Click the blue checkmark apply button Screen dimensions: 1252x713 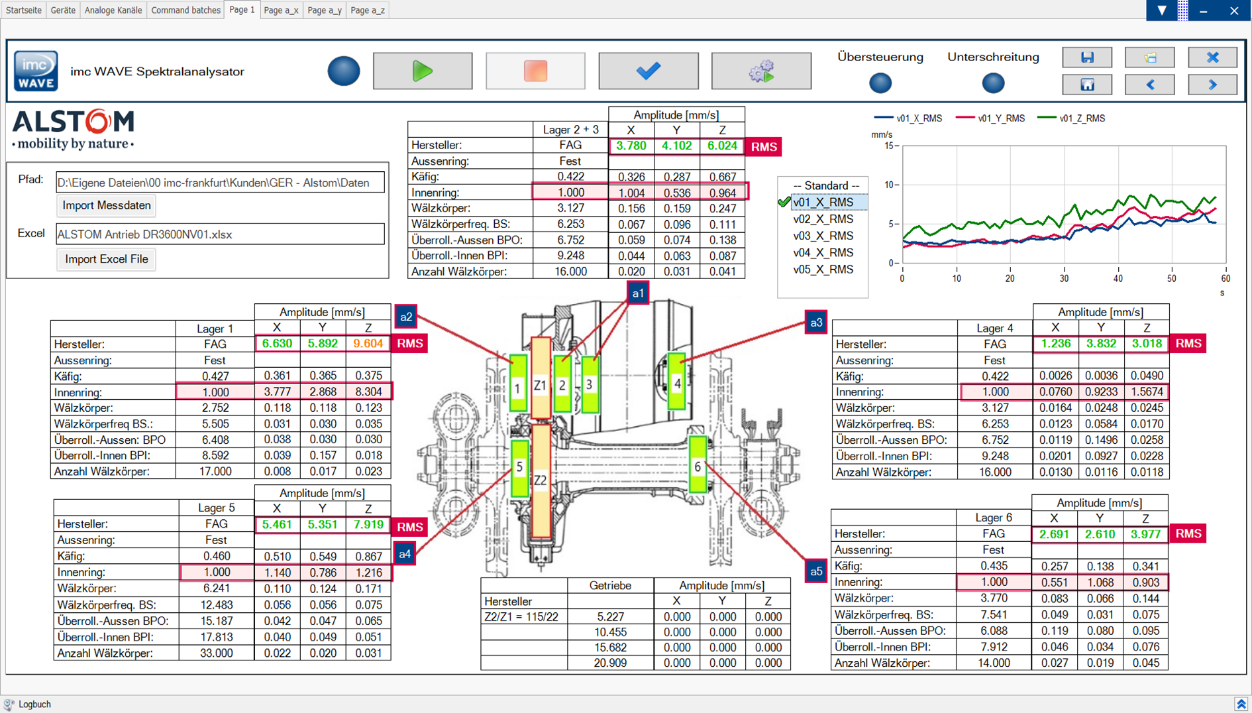[648, 71]
